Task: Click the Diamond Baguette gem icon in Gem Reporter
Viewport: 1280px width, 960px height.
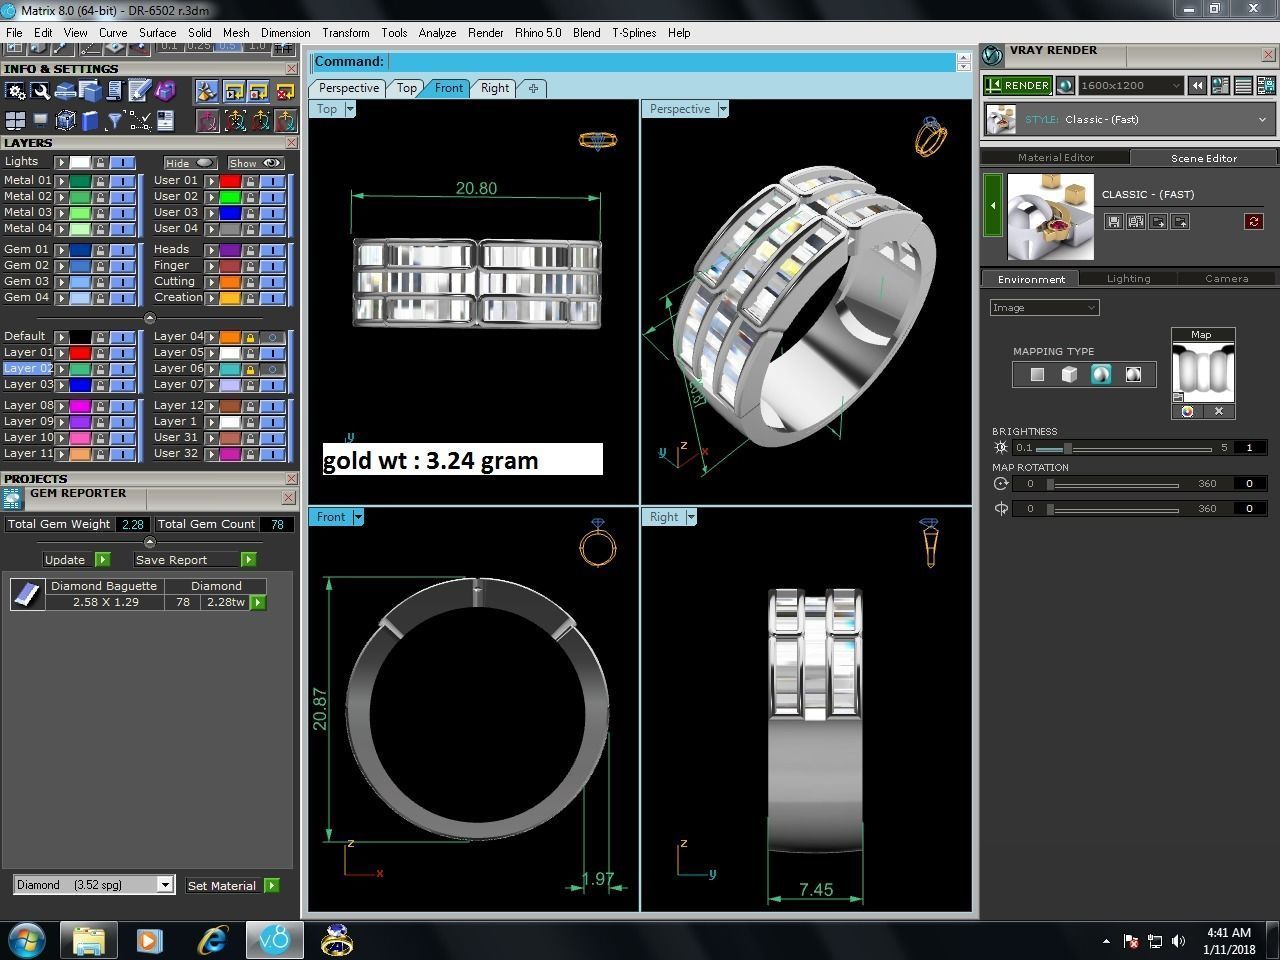Action: [26, 594]
